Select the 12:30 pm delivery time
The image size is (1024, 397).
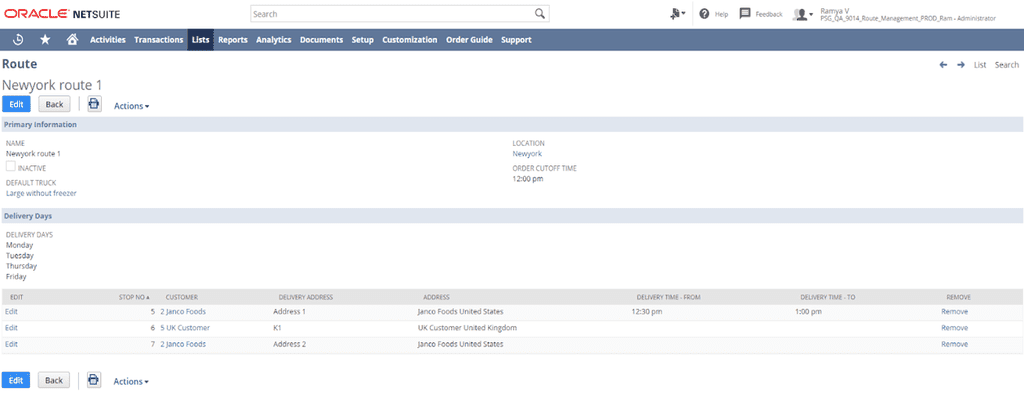(x=647, y=311)
